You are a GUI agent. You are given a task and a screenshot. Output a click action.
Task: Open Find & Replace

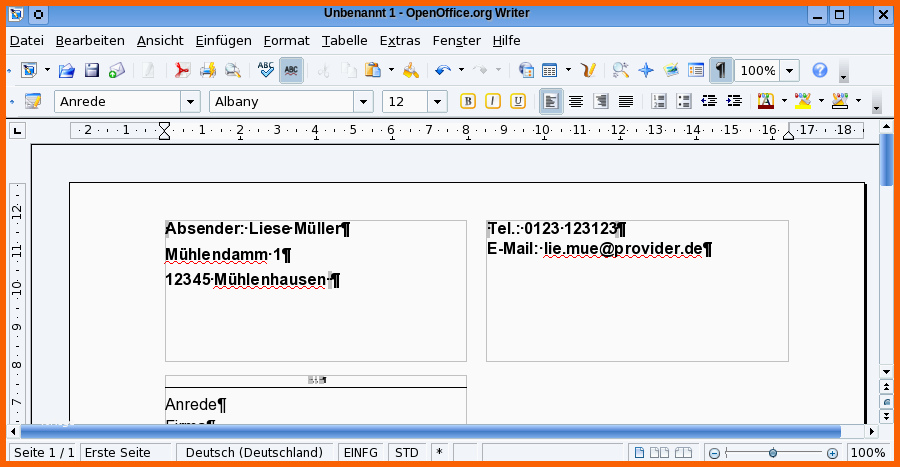620,70
